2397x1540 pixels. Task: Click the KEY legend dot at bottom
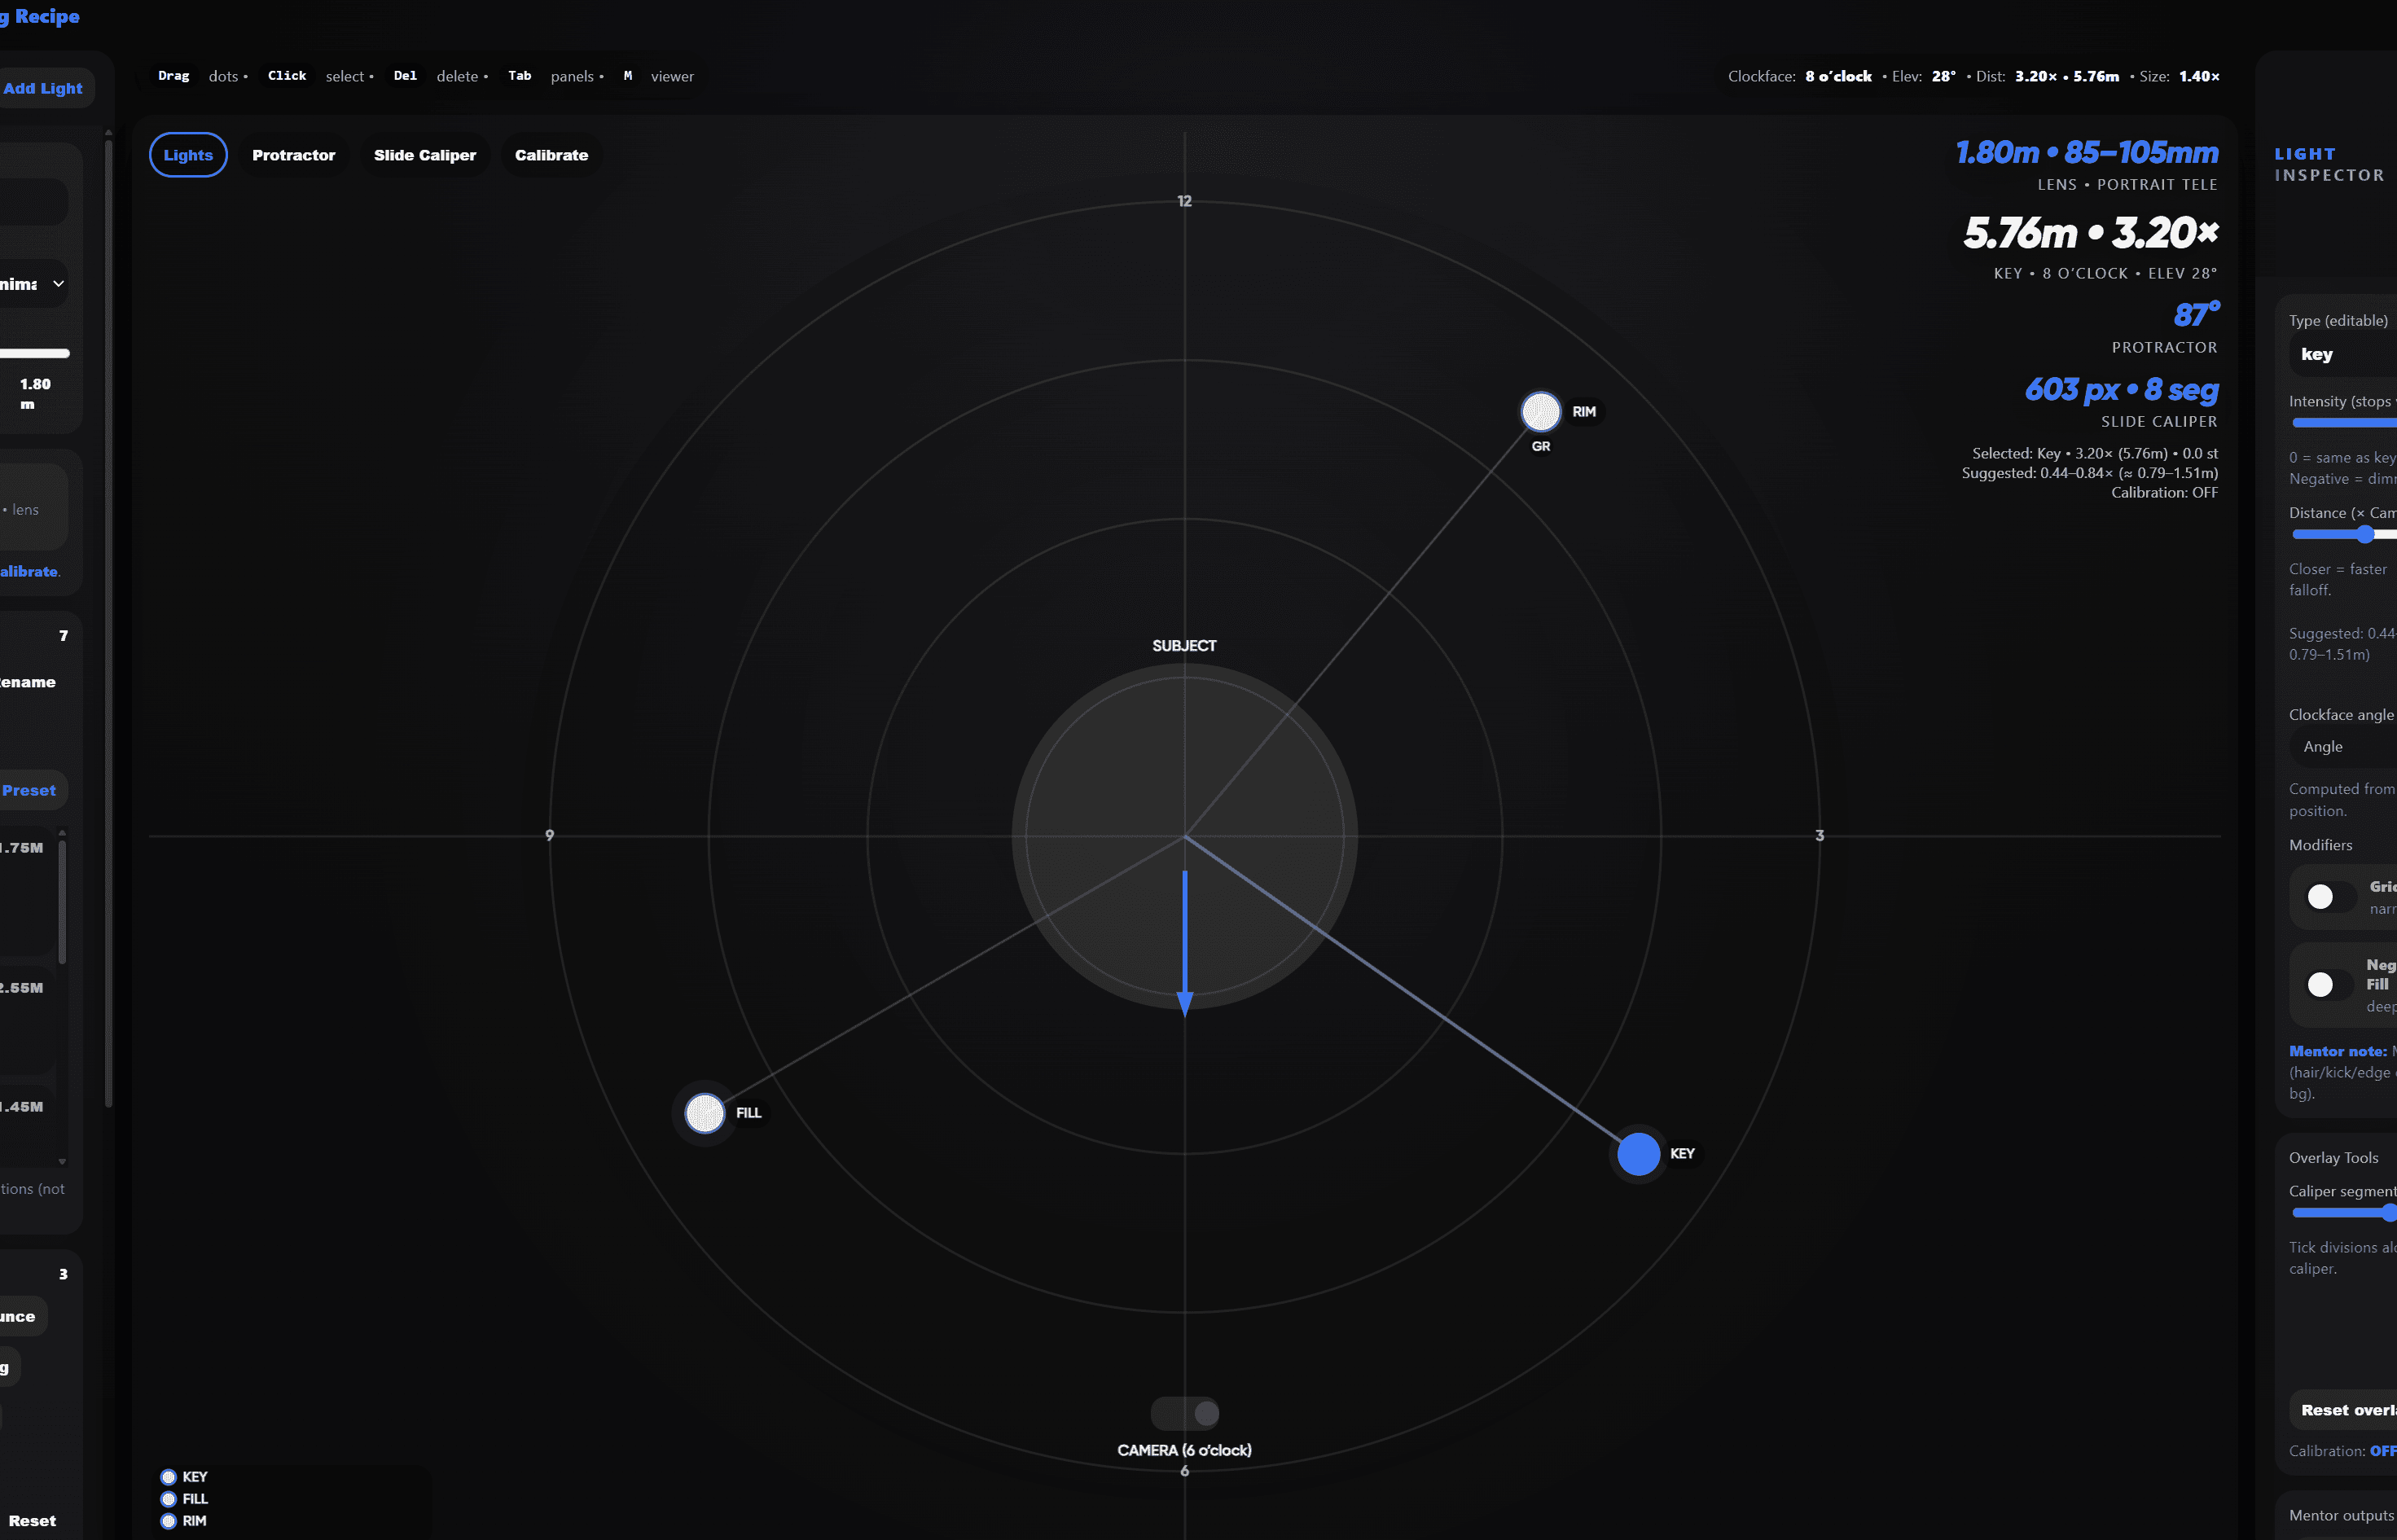(168, 1477)
